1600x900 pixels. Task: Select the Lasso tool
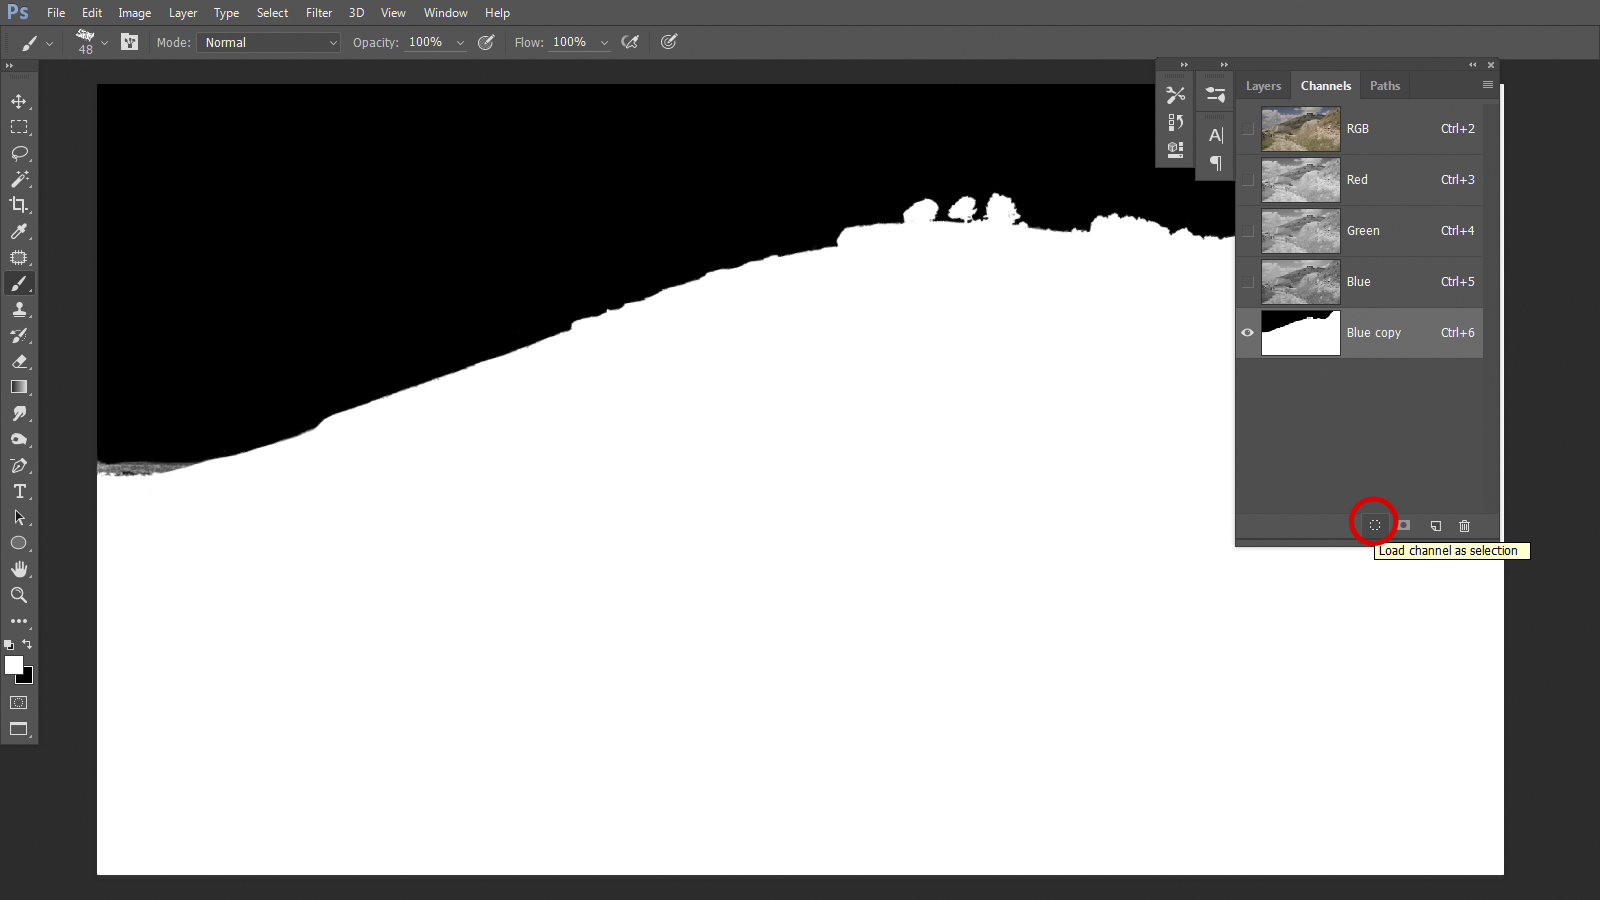[18, 153]
